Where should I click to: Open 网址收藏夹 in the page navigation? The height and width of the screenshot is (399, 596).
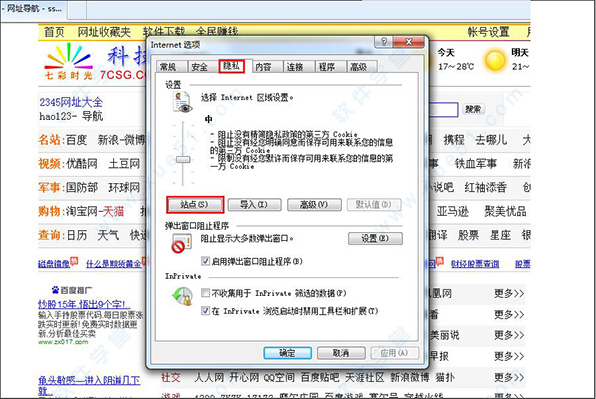point(104,32)
